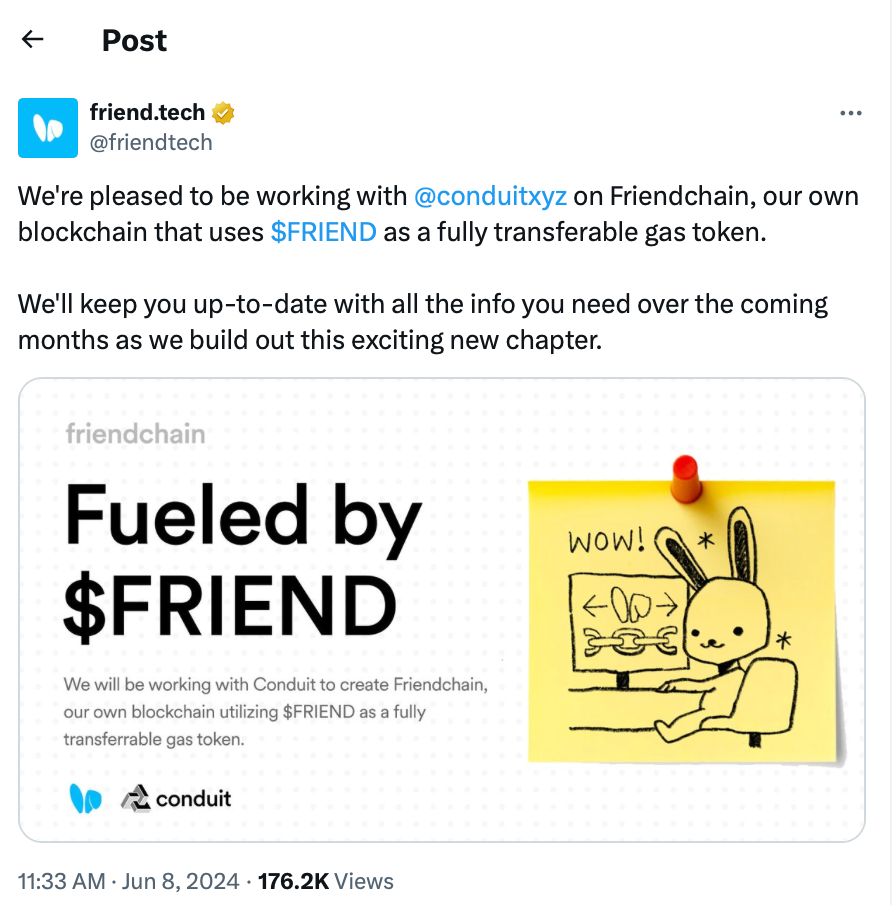The height and width of the screenshot is (905, 895).
Task: Click the red pushpin on the sticky note
Action: [x=686, y=478]
